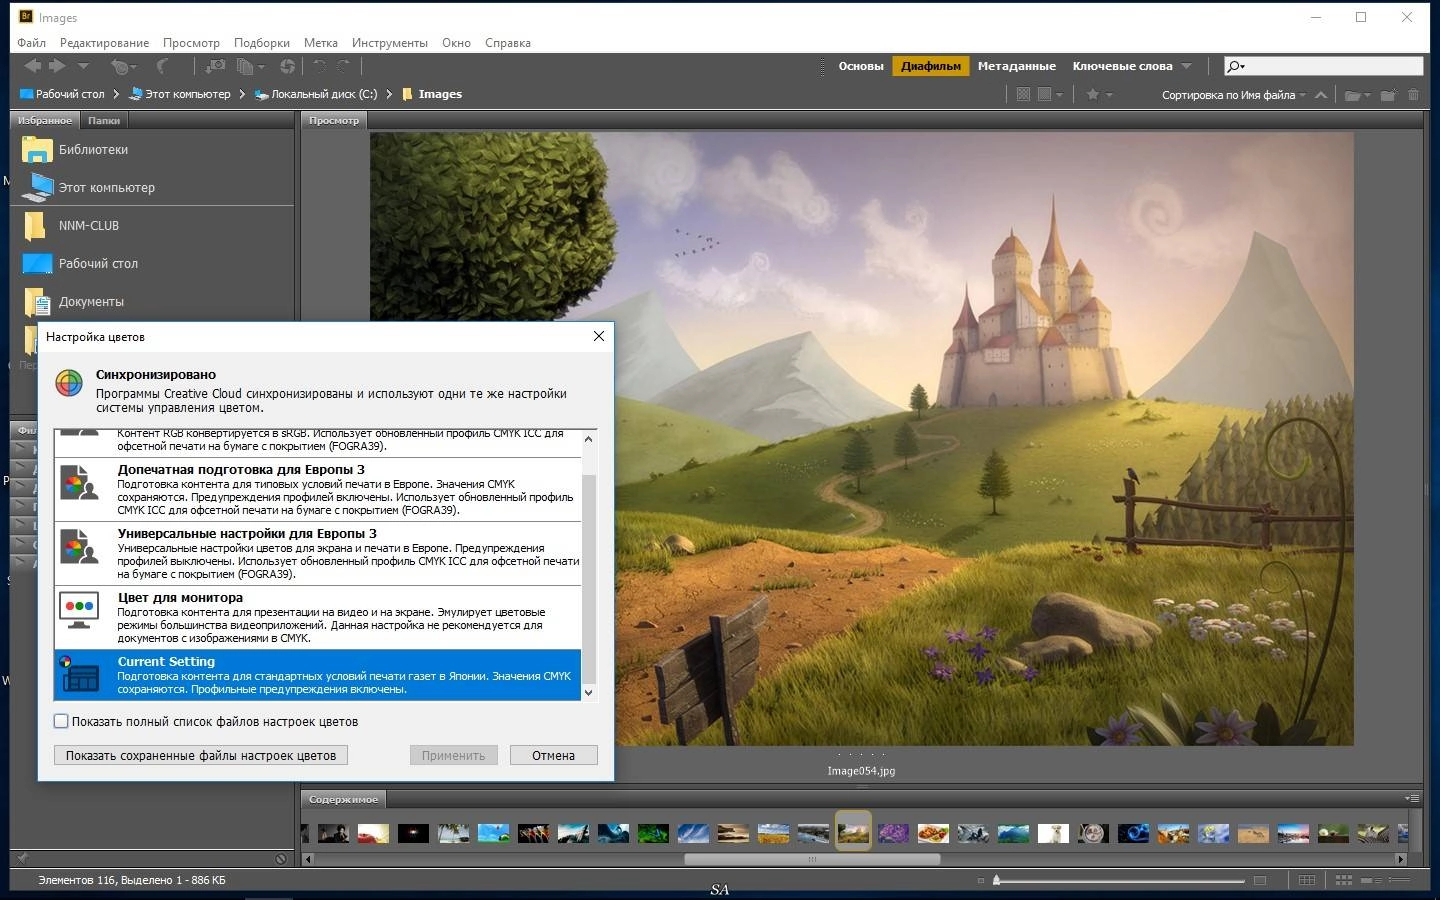The height and width of the screenshot is (900, 1440).
Task: Open Подборки menu
Action: coord(262,43)
